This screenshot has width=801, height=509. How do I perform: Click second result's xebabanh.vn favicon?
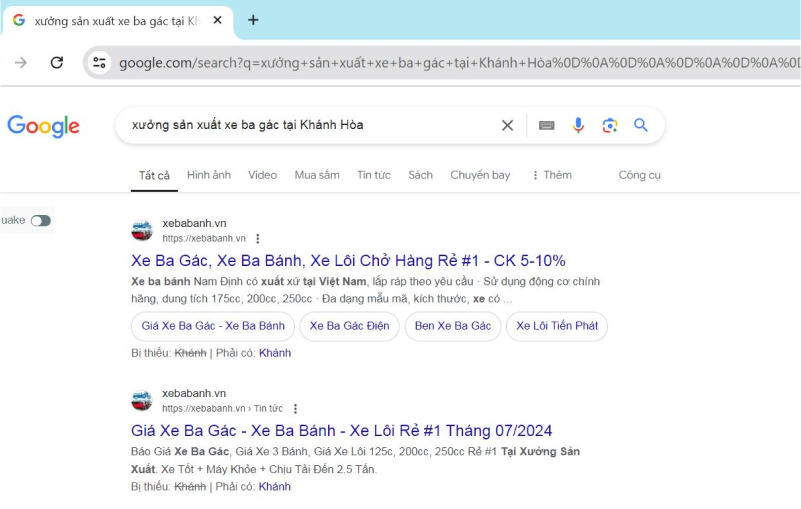[142, 400]
